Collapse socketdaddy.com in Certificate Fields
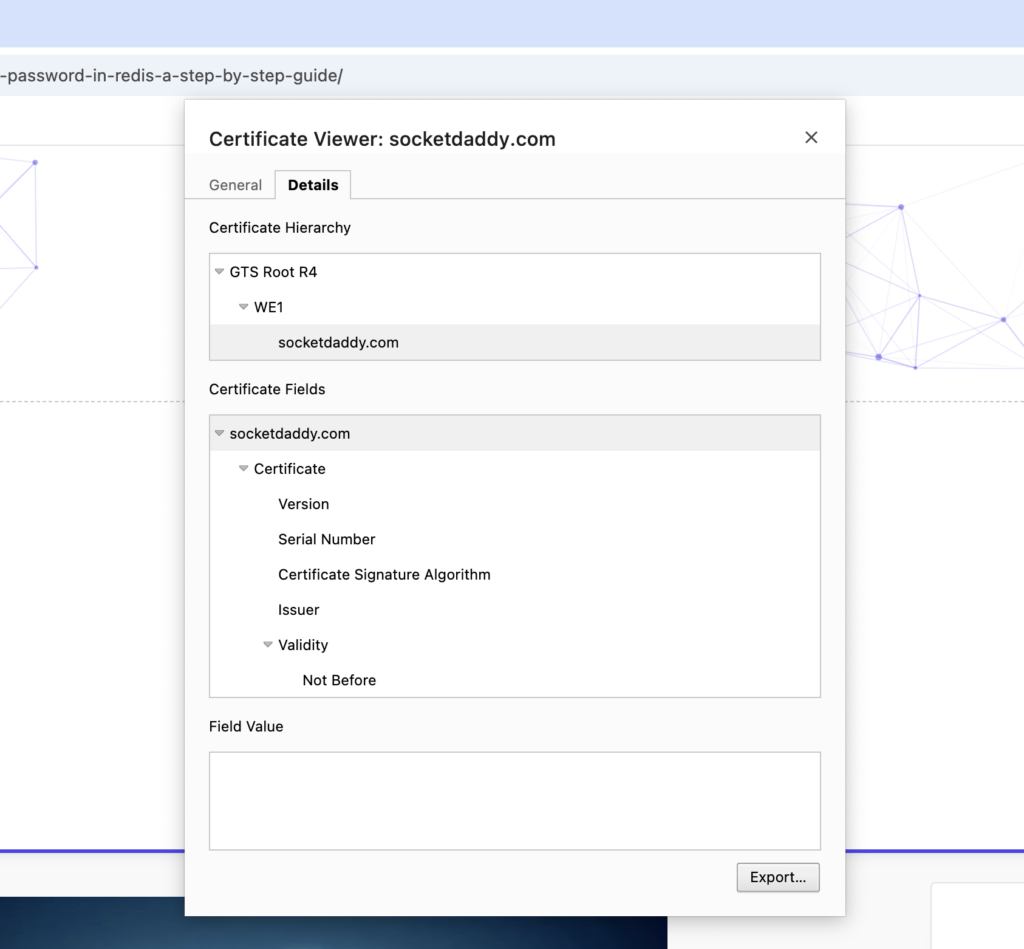Image resolution: width=1024 pixels, height=949 pixels. click(219, 433)
